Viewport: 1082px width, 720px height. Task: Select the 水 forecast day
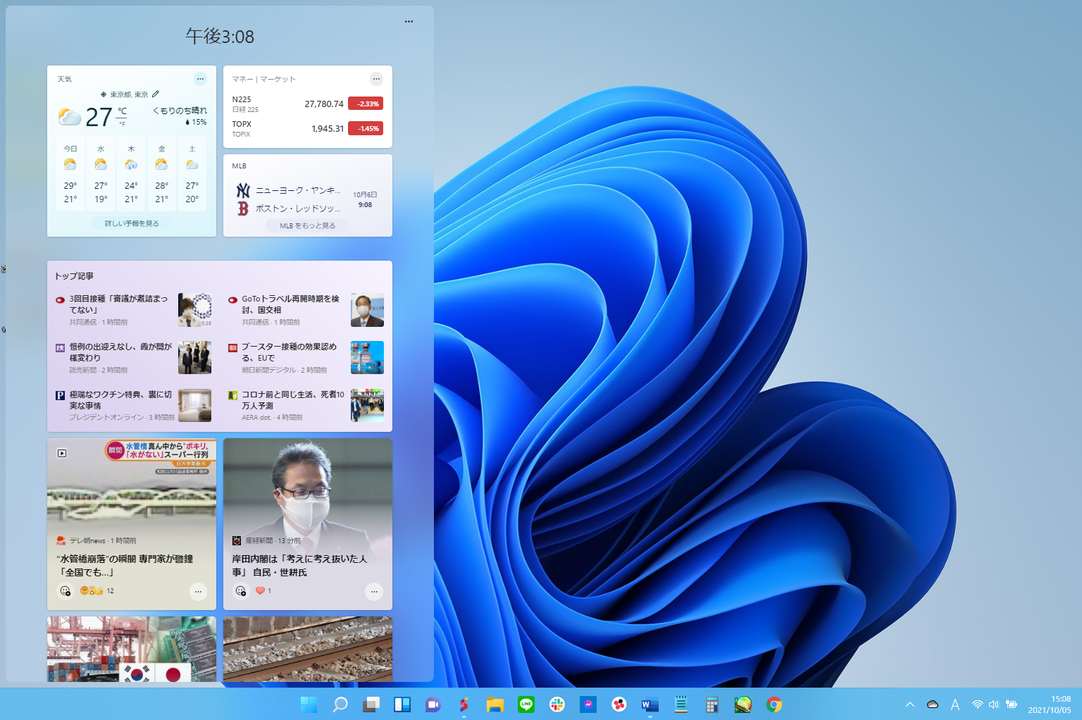point(101,173)
